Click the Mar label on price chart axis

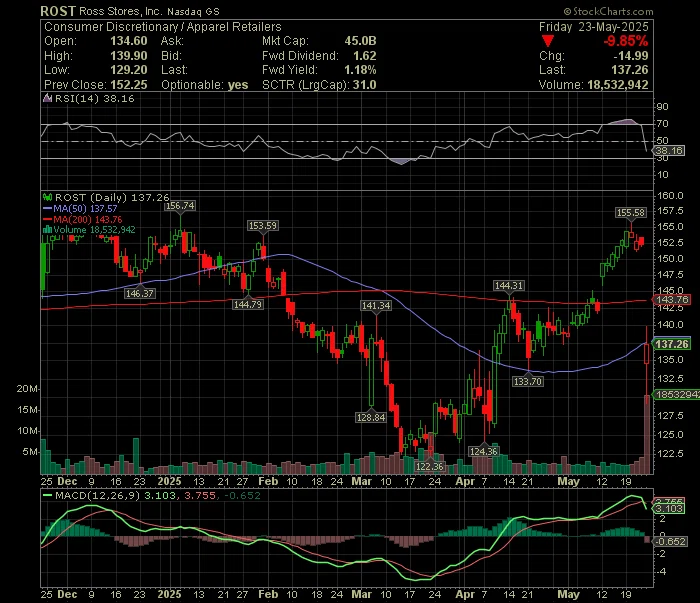click(x=362, y=482)
